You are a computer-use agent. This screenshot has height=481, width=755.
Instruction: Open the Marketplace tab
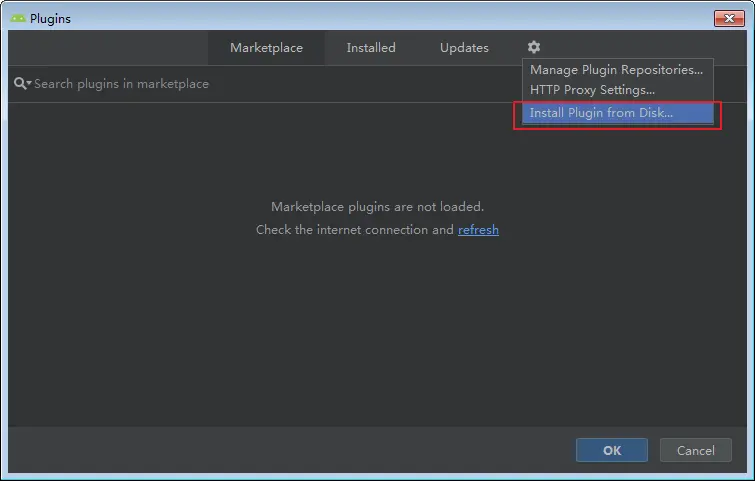[x=266, y=48]
